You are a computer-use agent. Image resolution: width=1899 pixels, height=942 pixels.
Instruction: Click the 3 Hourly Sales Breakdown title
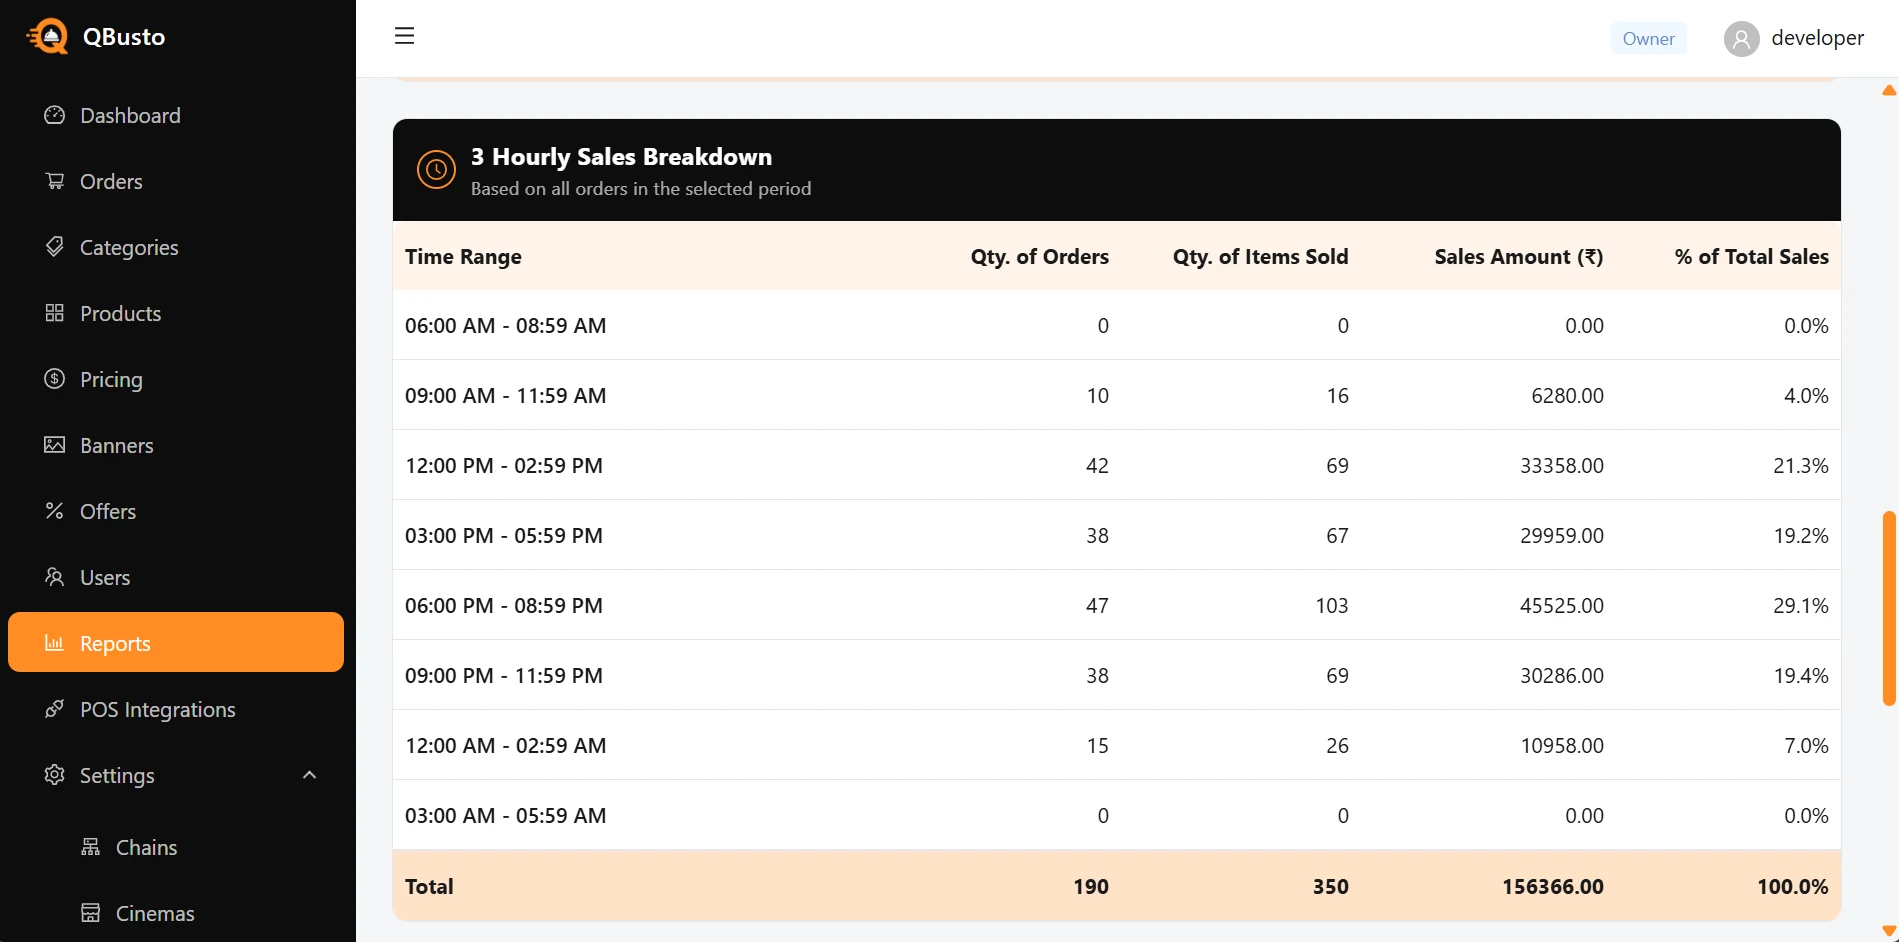tap(621, 157)
